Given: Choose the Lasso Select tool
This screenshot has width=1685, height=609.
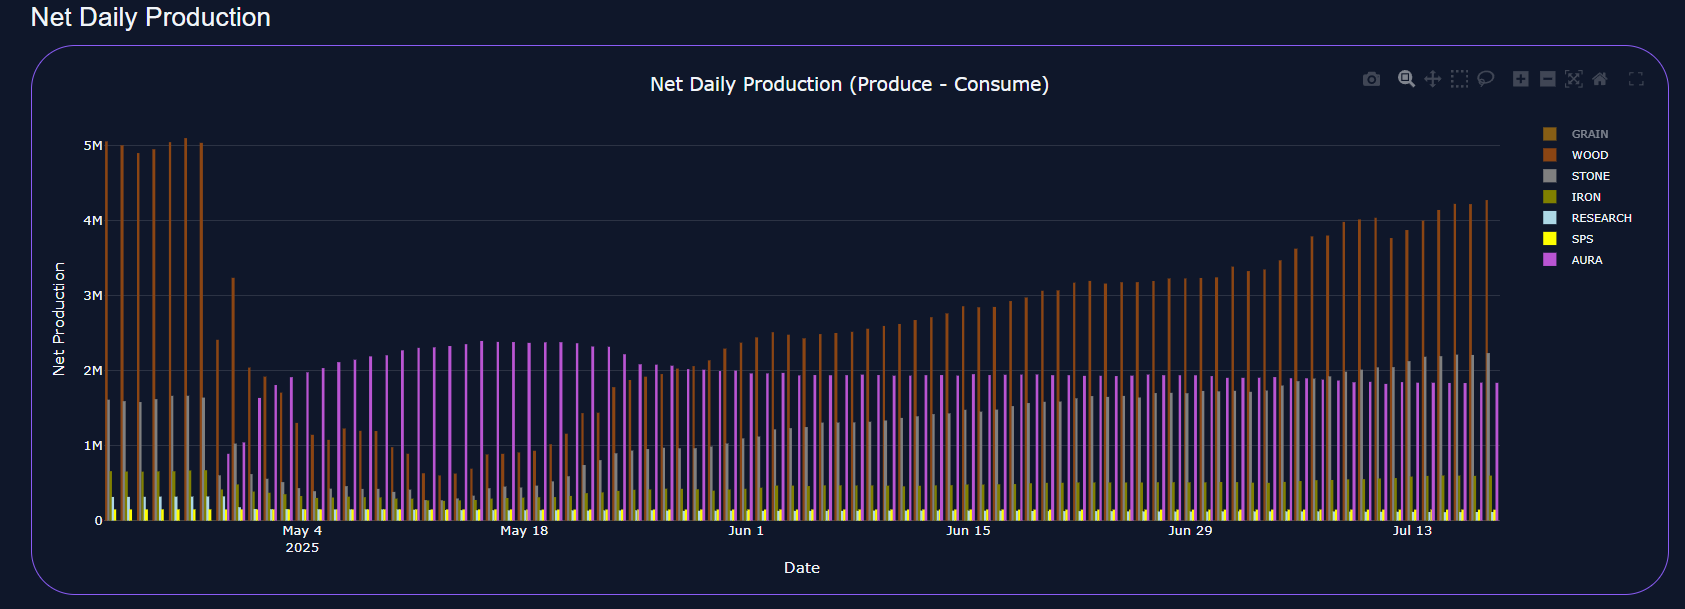Looking at the screenshot, I should pos(1486,79).
